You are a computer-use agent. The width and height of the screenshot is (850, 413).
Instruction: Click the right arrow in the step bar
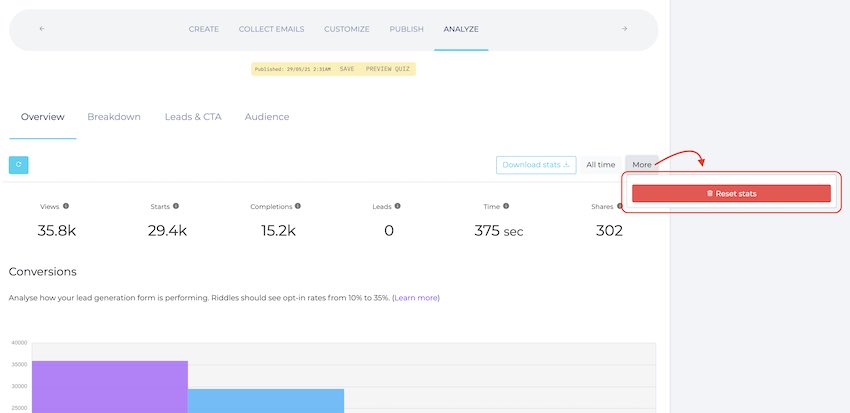pyautogui.click(x=624, y=29)
